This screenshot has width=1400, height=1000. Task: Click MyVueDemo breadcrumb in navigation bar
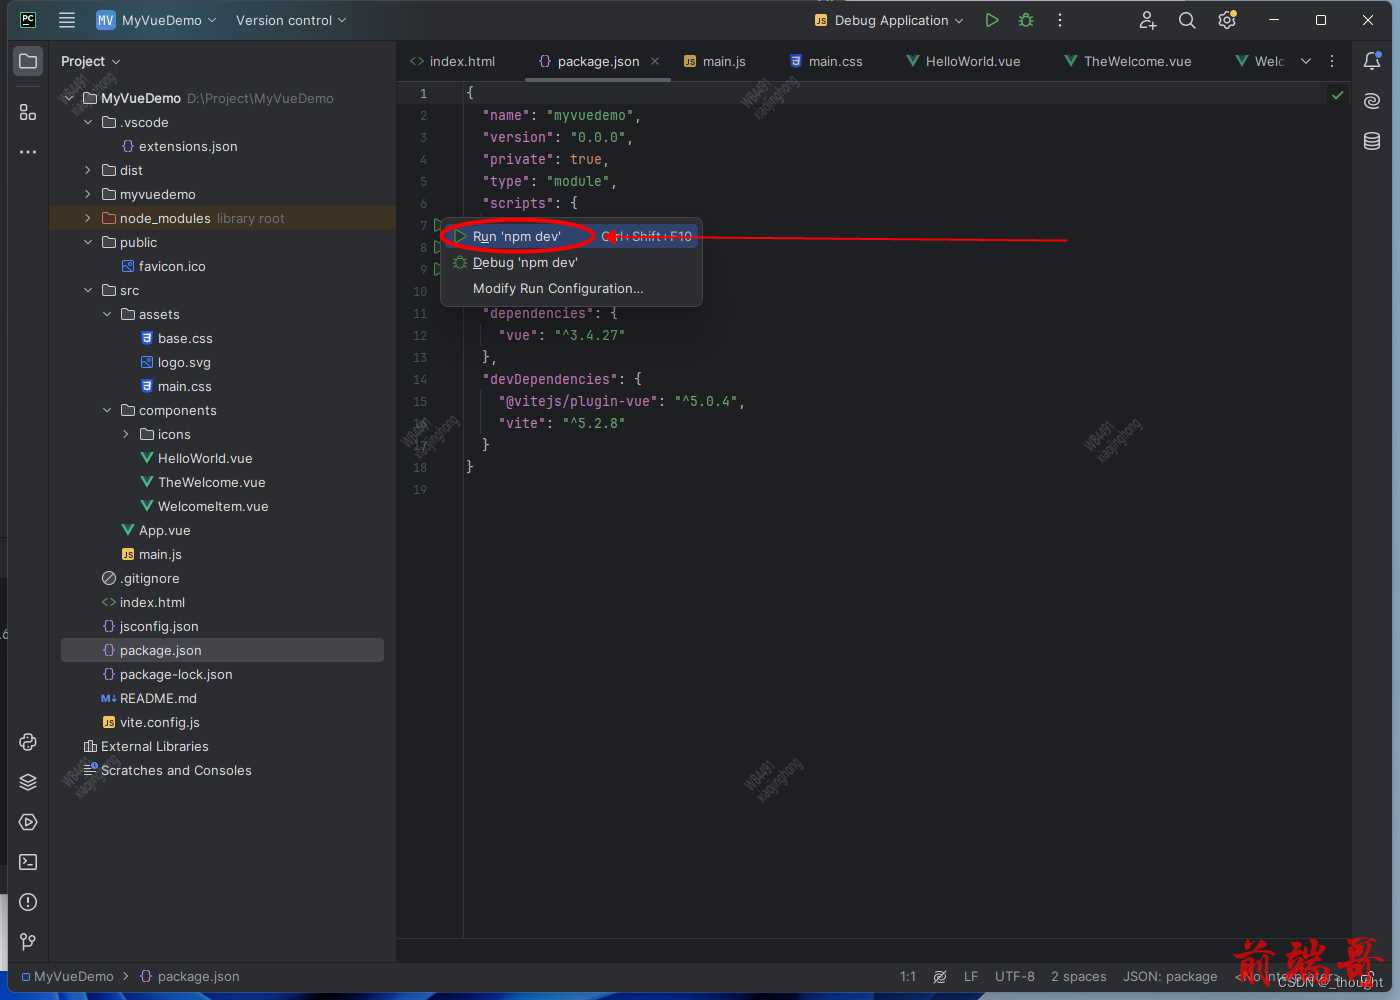(67, 976)
